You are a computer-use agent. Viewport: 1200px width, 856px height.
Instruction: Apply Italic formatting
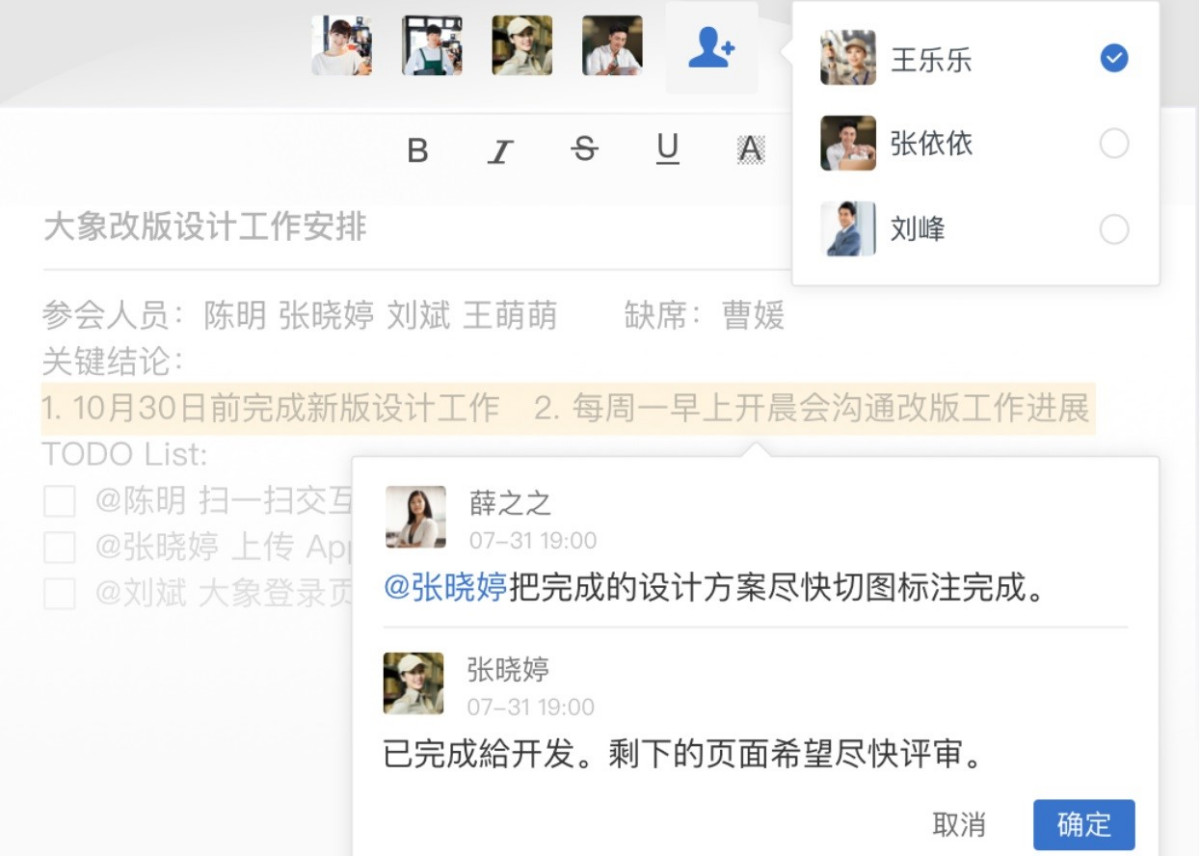point(500,151)
